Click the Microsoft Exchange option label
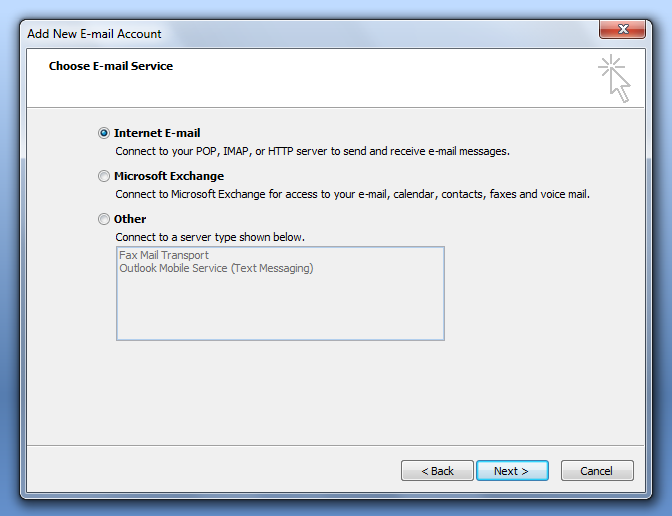This screenshot has height=516, width=672. click(x=169, y=176)
